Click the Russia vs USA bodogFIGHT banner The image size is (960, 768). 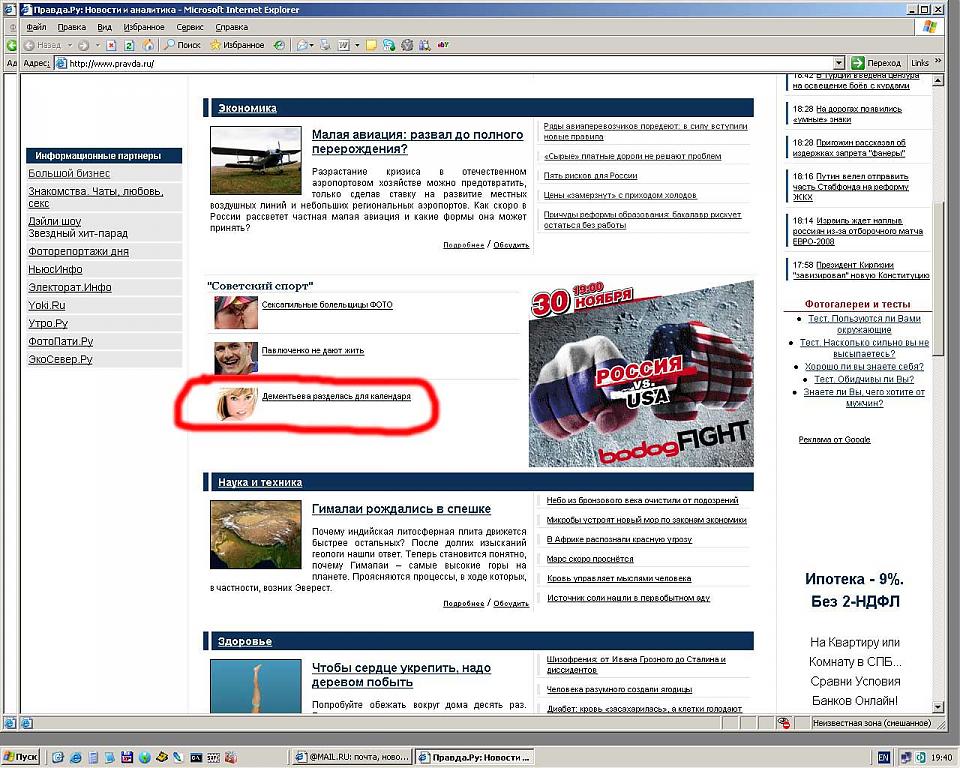click(641, 378)
